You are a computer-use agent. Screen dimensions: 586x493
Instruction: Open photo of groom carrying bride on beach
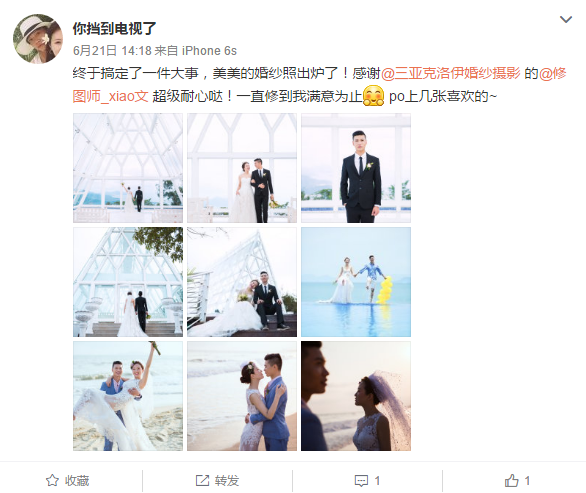point(128,396)
